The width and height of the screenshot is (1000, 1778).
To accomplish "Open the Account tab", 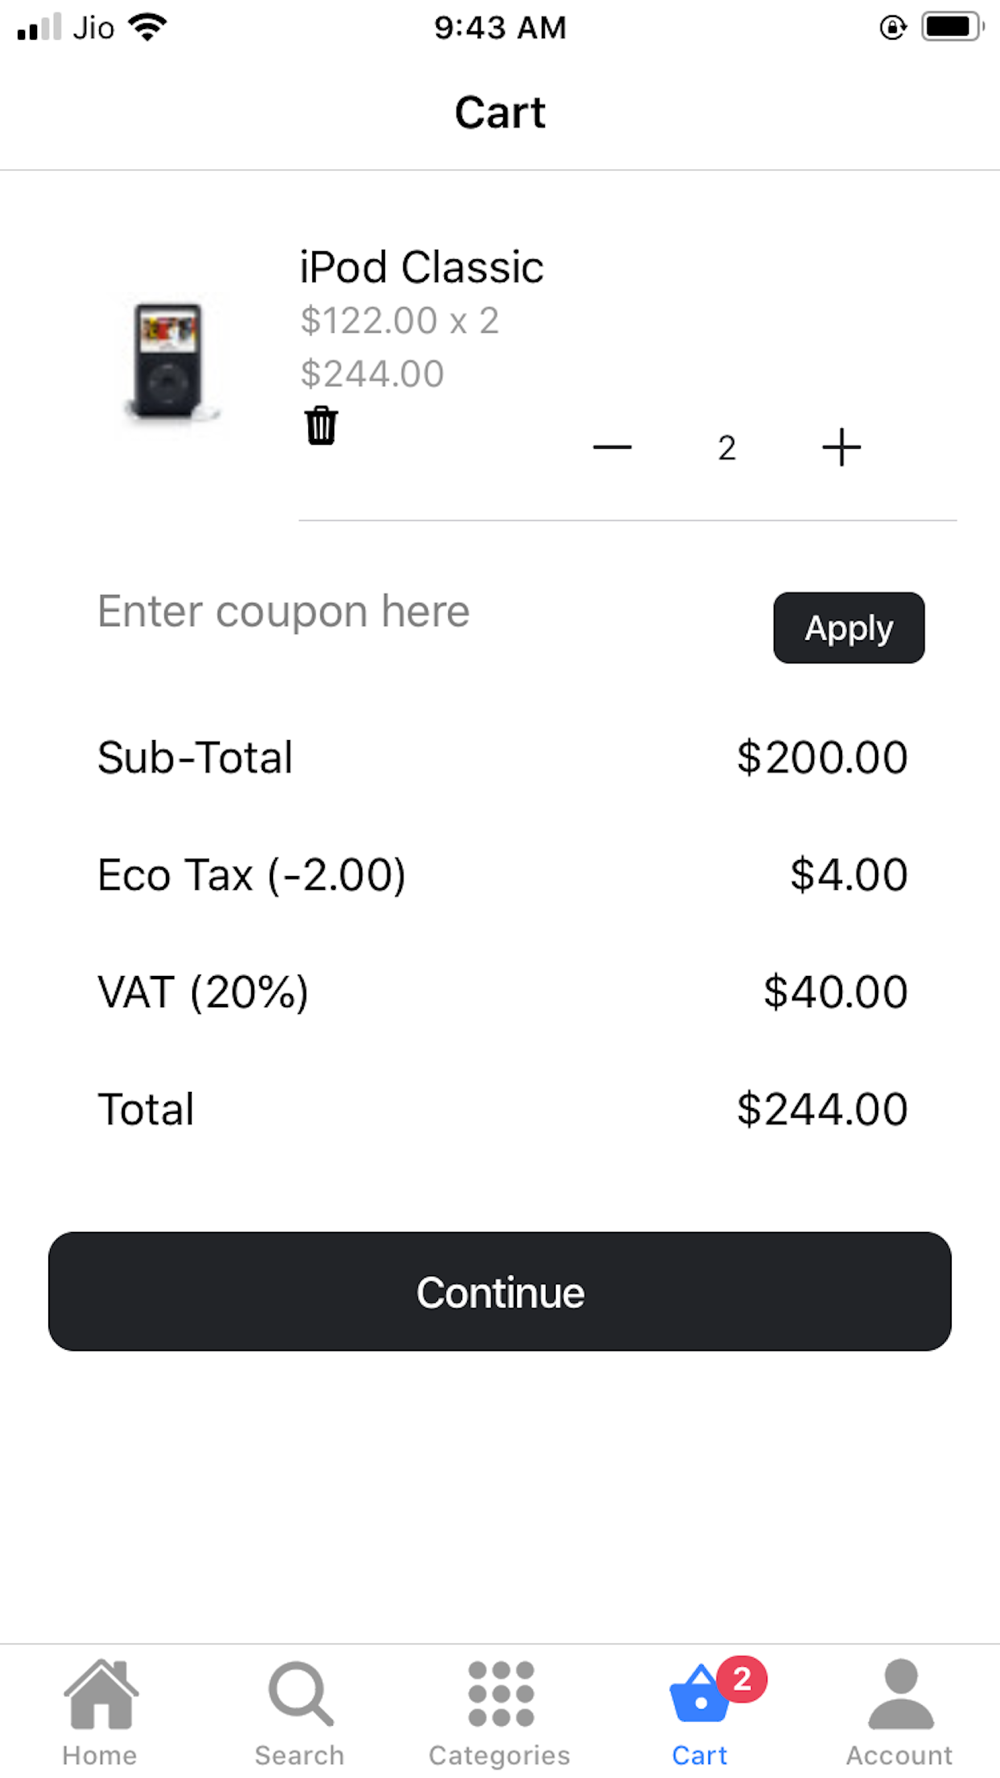I will 900,1712.
